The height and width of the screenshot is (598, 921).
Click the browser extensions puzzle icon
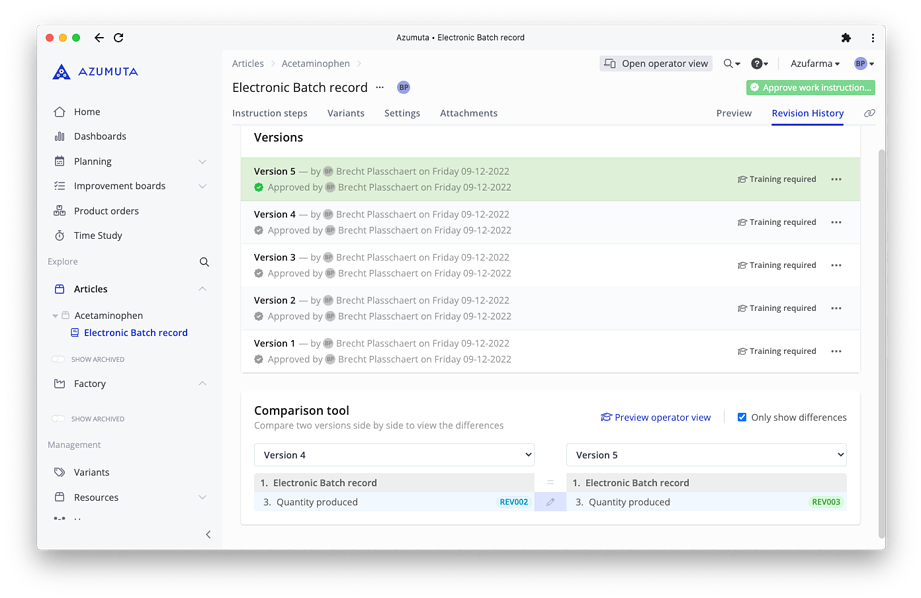[846, 38]
